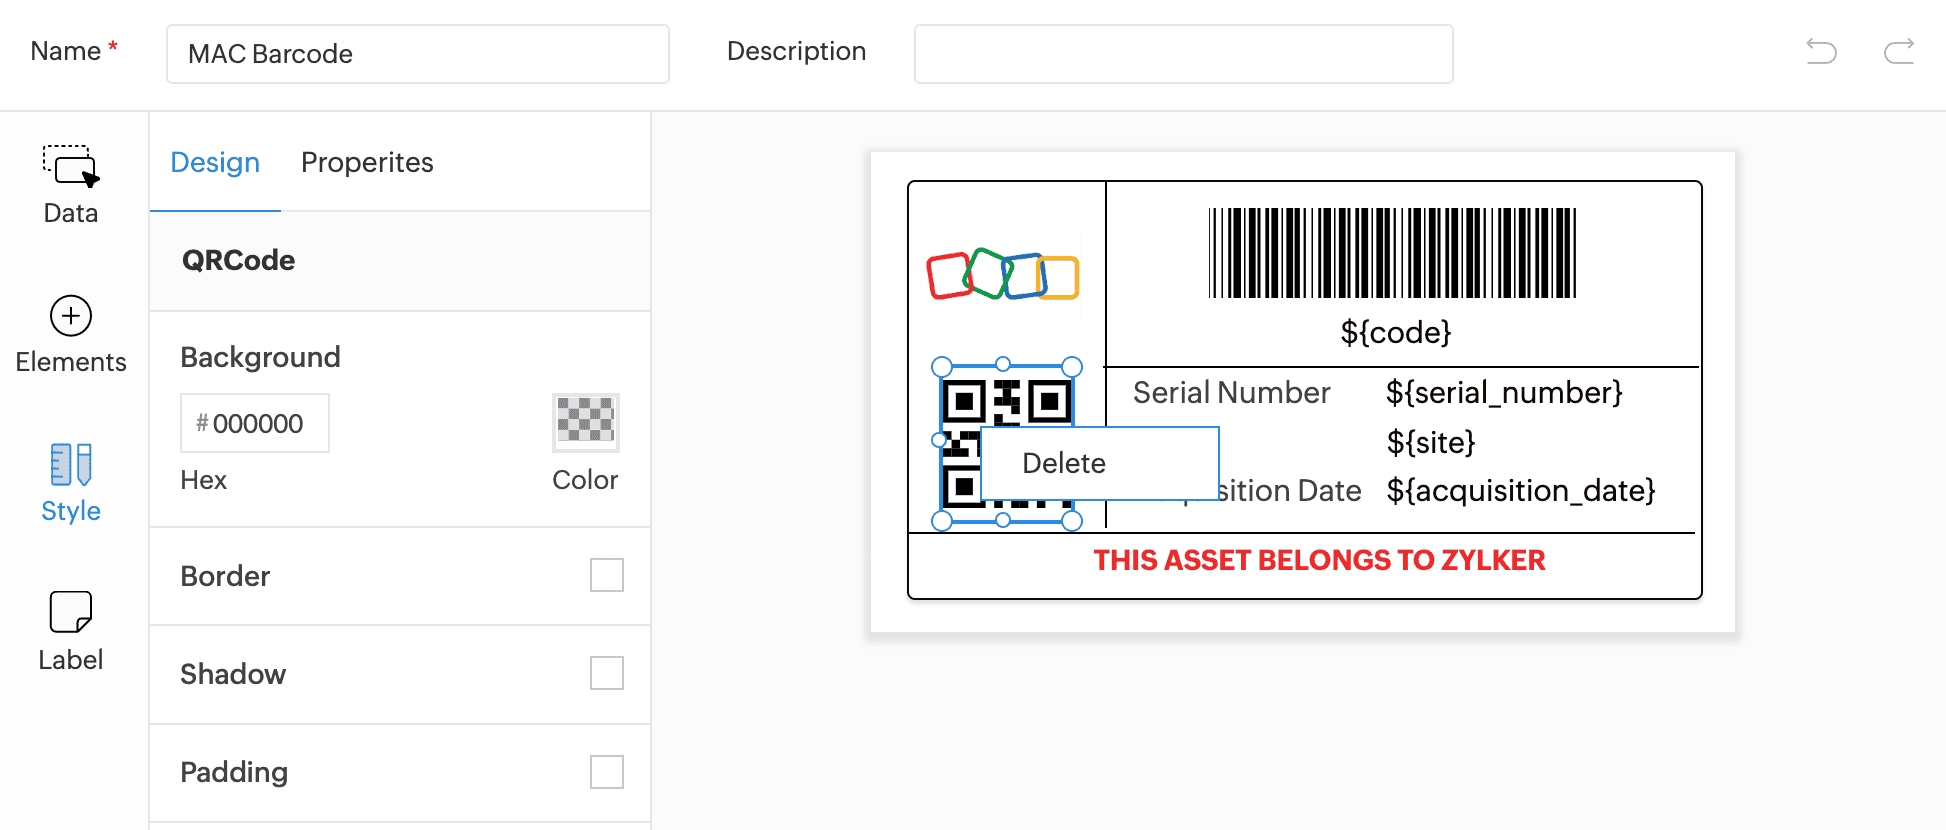The height and width of the screenshot is (830, 1946).
Task: Select the red ZYLKER footer text
Action: 1319,560
